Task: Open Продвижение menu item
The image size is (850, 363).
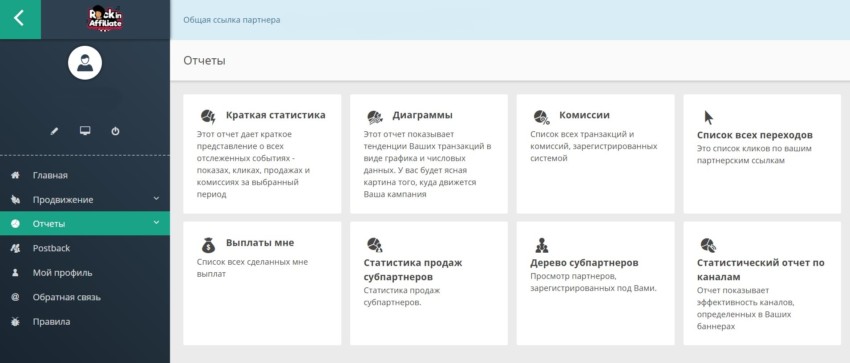Action: coord(63,199)
